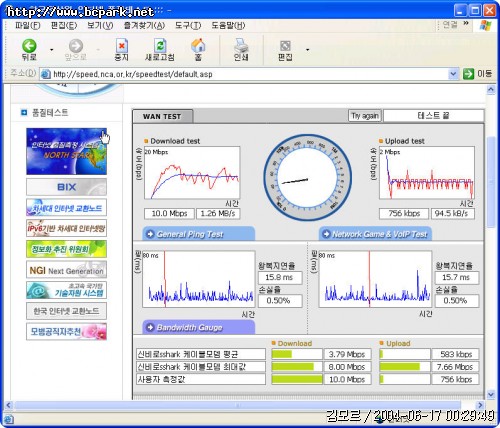Open the North Star banner thumbnail
Screen dimensions: 500x428
click(66, 151)
